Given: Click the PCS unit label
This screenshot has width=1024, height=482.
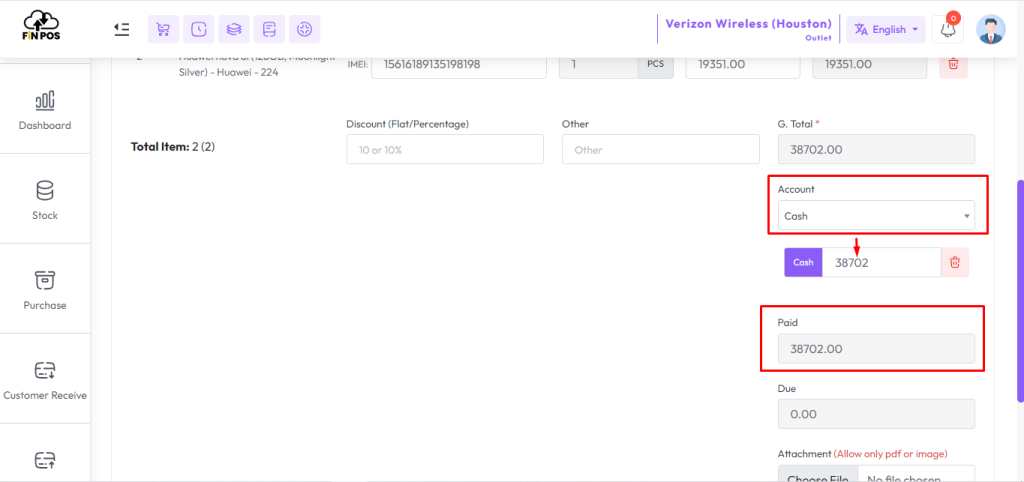Looking at the screenshot, I should click(x=655, y=65).
